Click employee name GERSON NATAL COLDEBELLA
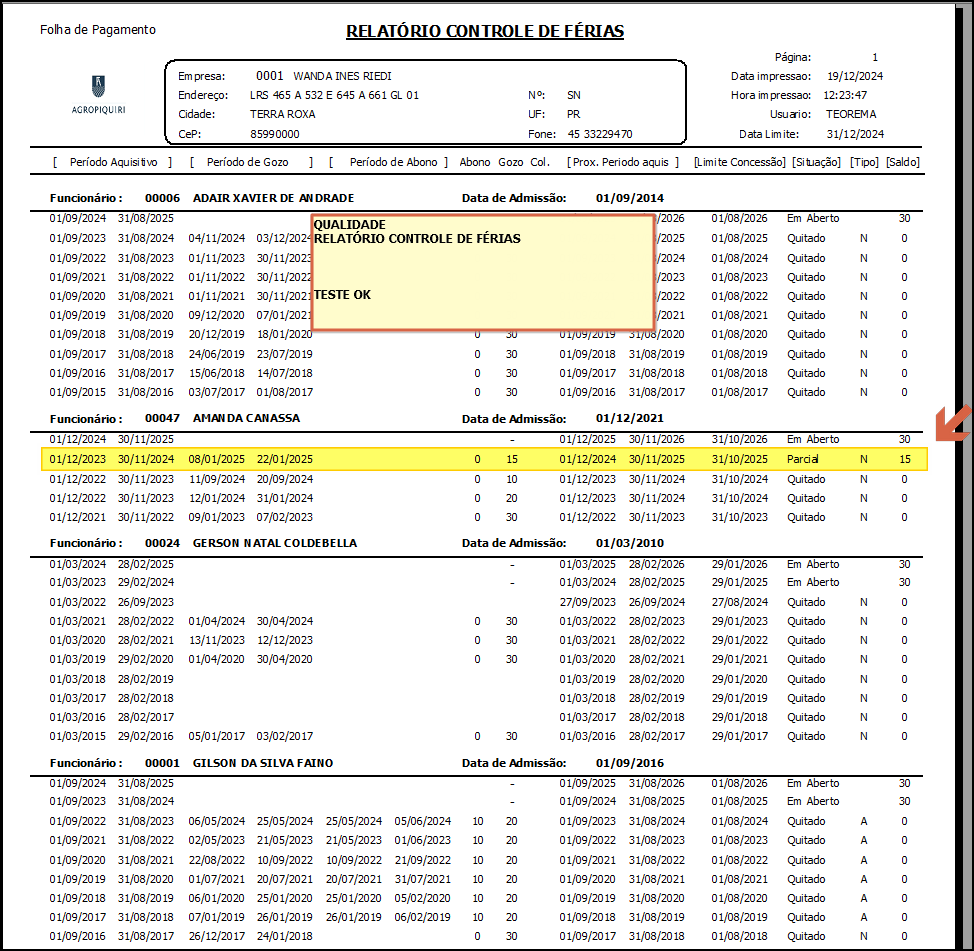This screenshot has width=974, height=951. [x=275, y=543]
